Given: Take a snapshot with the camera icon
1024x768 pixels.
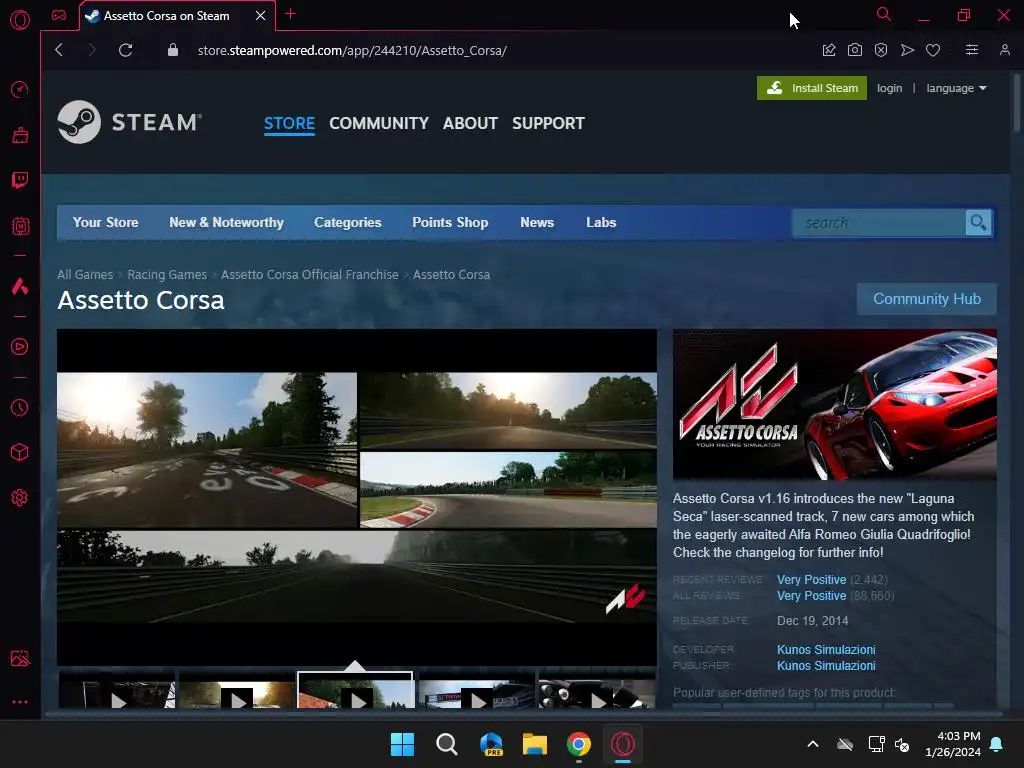Looking at the screenshot, I should (x=855, y=50).
